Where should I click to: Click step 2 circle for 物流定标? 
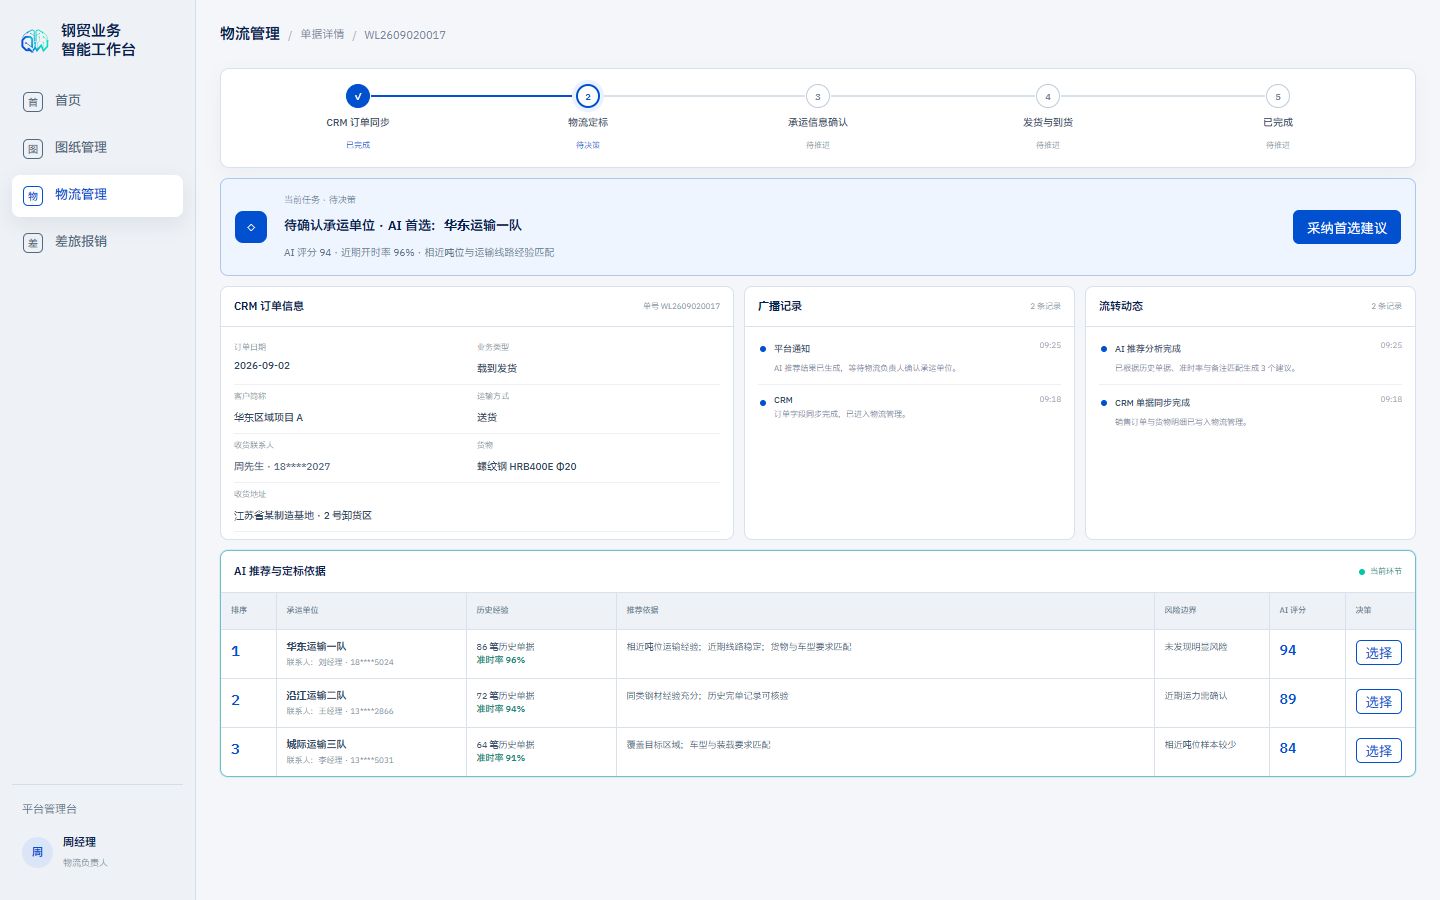pos(588,96)
